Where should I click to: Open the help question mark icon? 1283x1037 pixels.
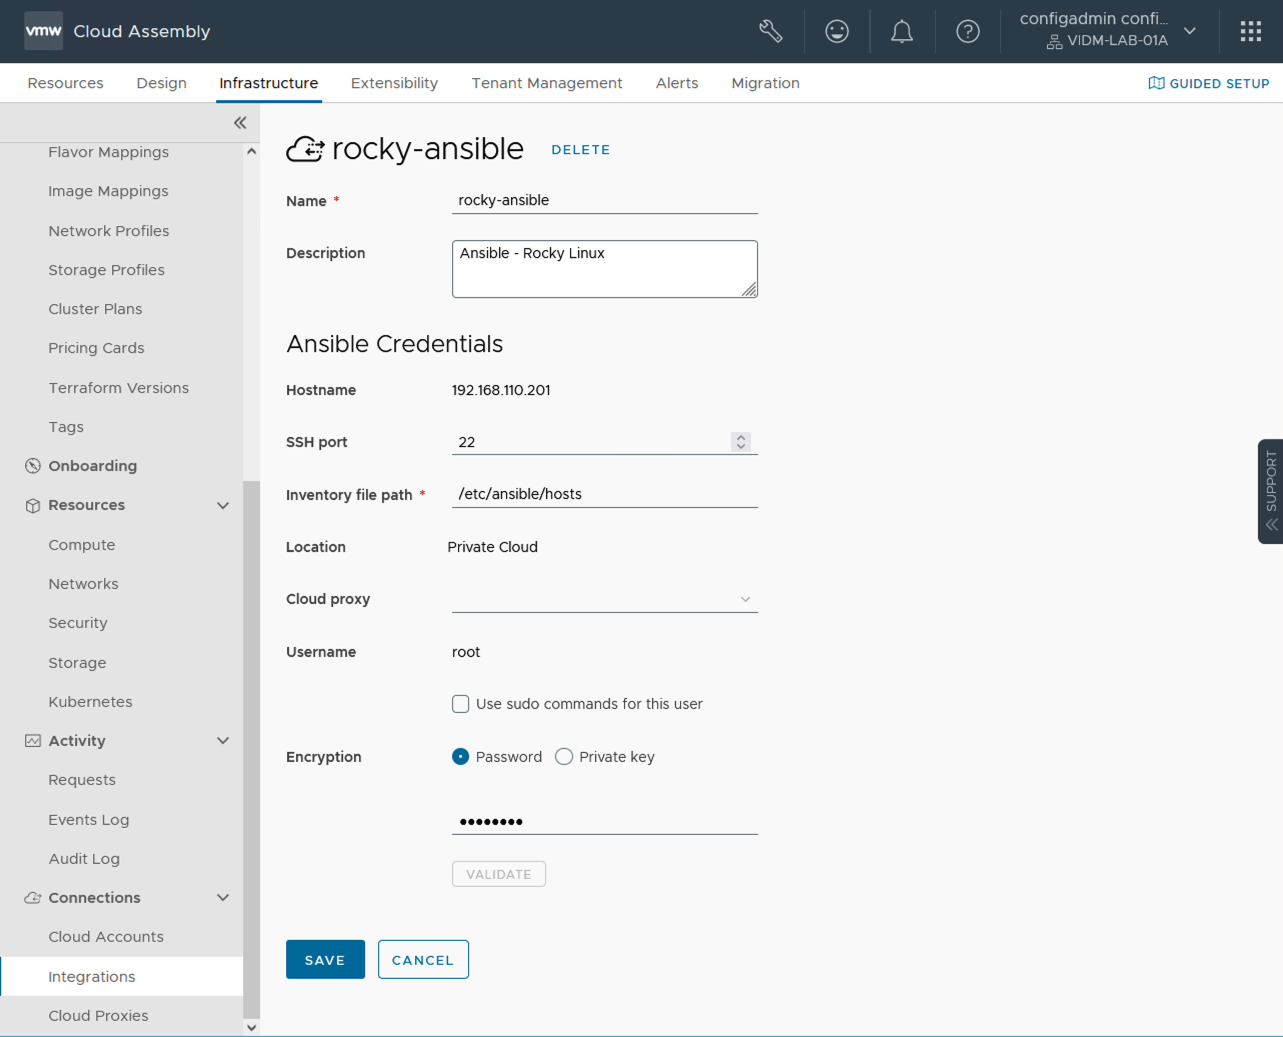click(x=967, y=31)
